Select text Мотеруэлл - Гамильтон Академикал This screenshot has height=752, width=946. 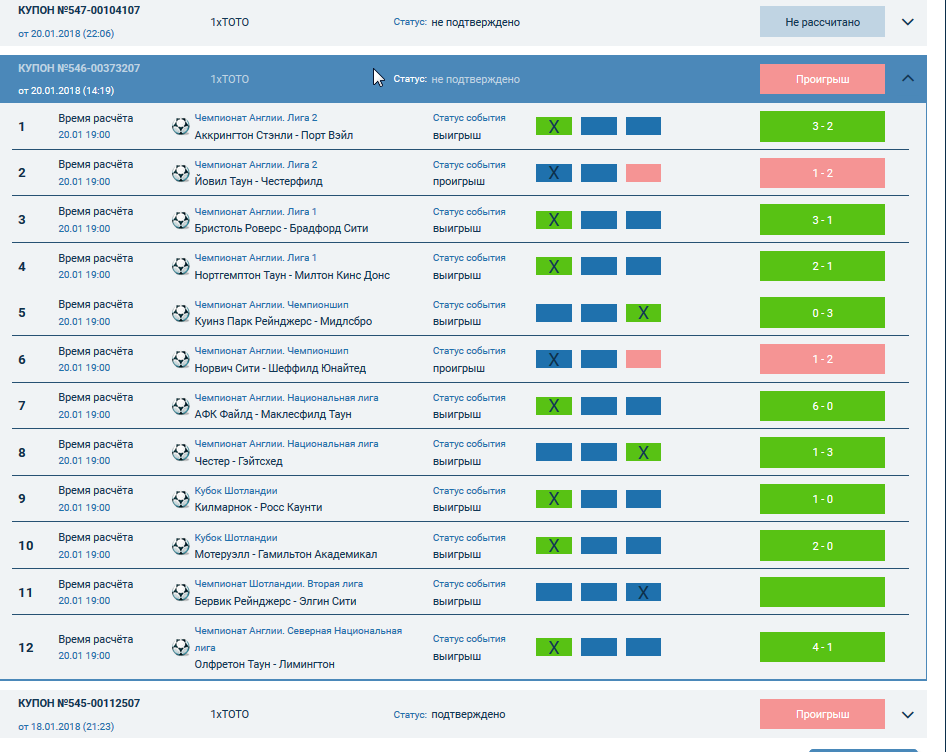click(x=285, y=554)
